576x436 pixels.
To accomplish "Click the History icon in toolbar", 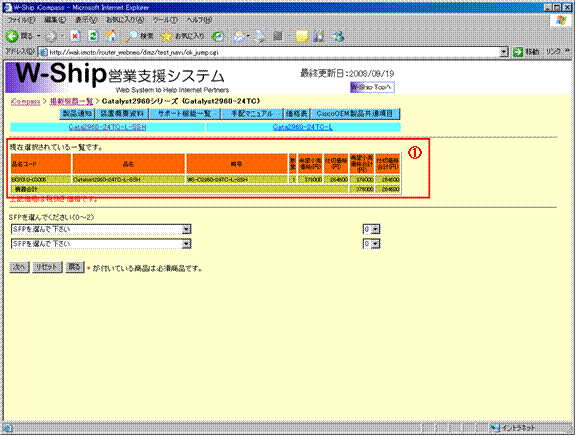I will 218,36.
